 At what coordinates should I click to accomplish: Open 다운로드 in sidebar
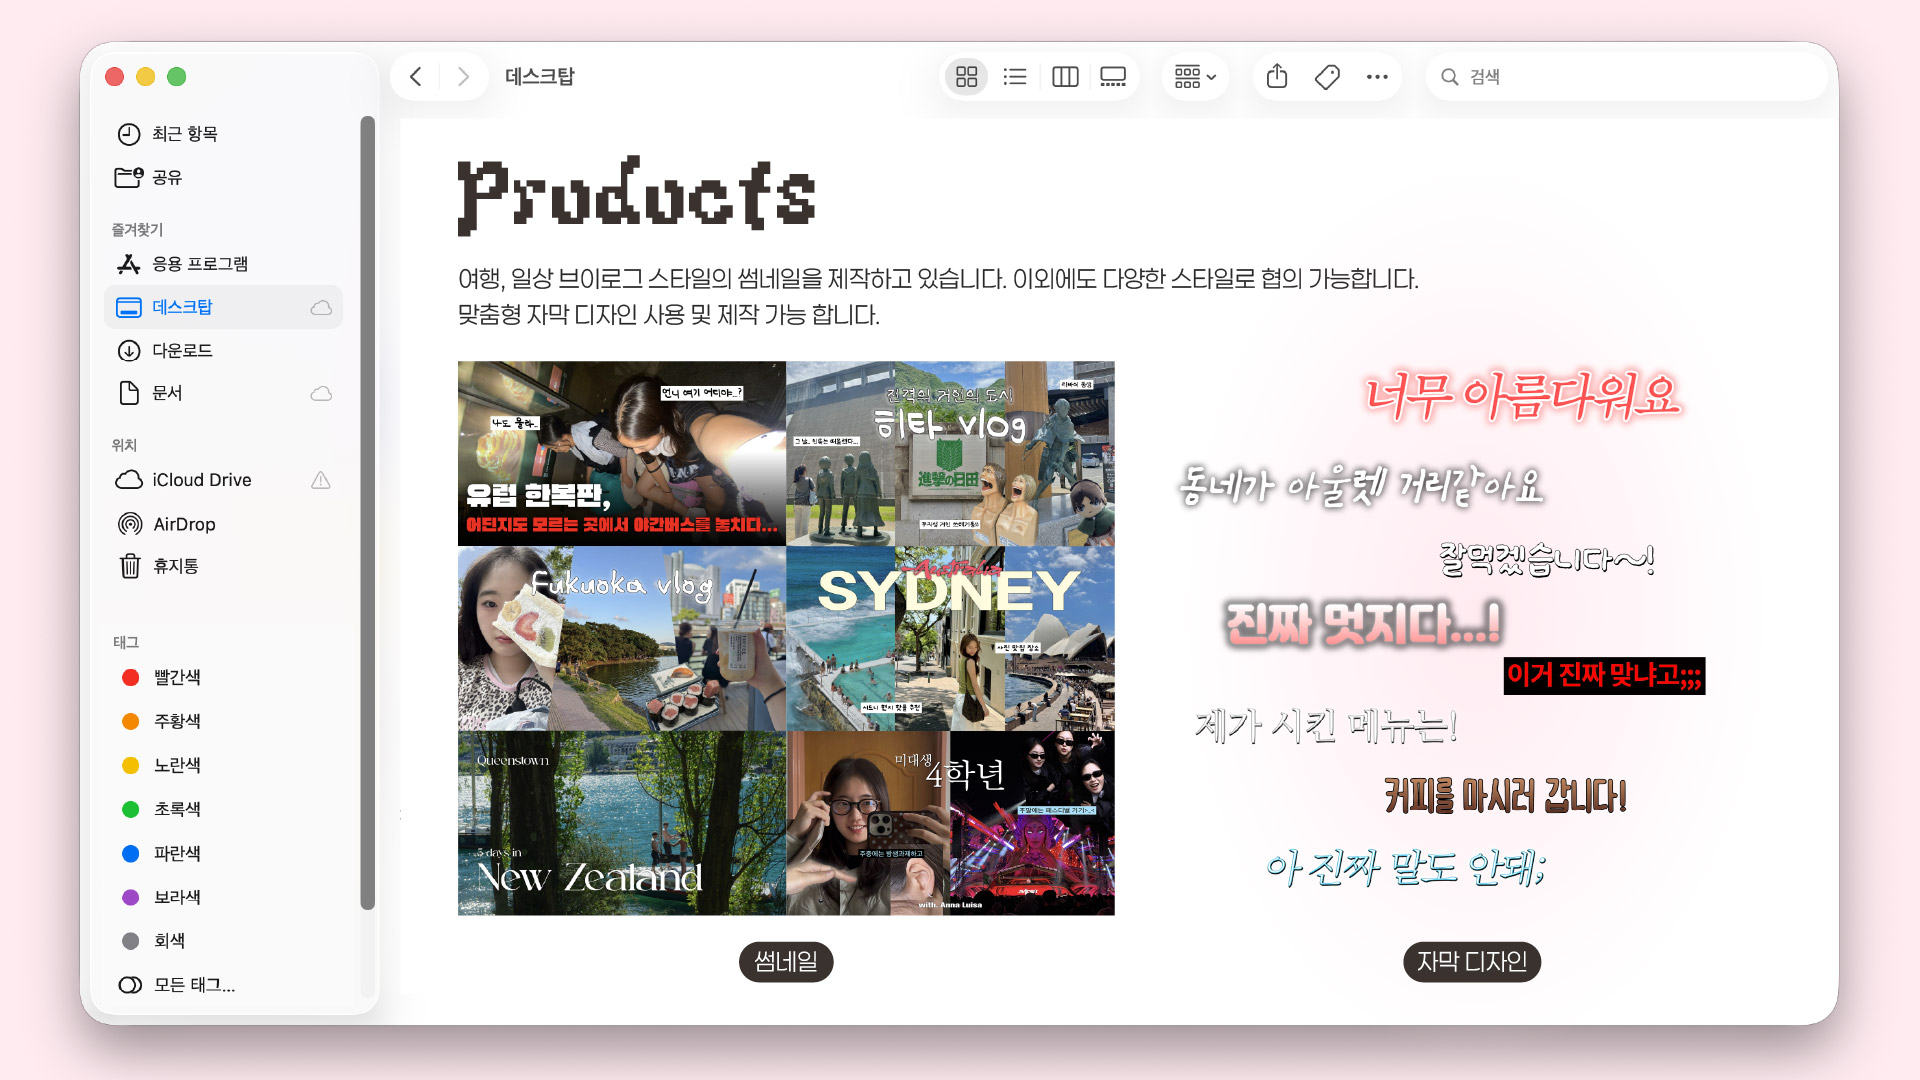point(223,351)
